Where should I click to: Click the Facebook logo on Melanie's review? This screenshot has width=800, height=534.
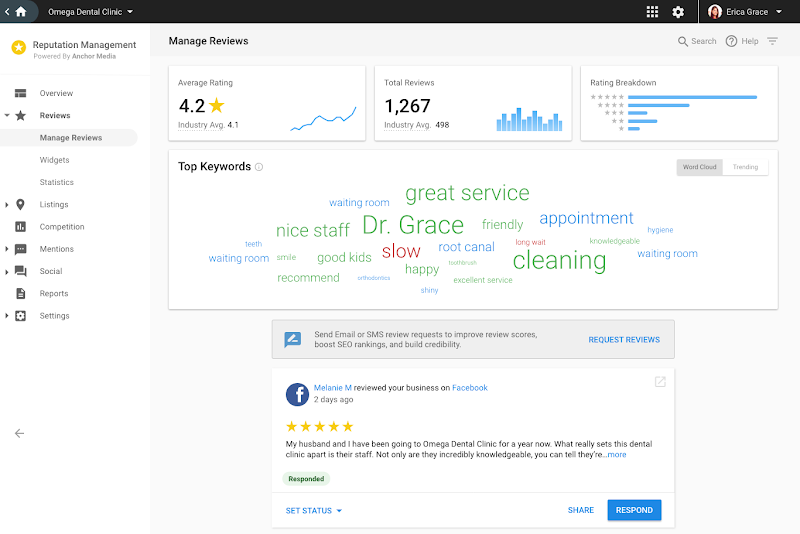click(297, 394)
